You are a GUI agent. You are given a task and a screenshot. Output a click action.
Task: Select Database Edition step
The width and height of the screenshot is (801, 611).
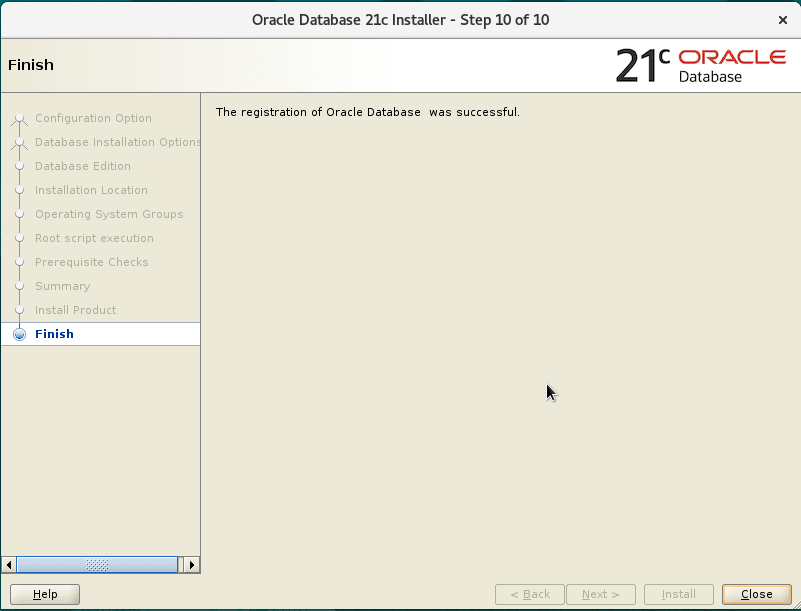[x=83, y=166]
